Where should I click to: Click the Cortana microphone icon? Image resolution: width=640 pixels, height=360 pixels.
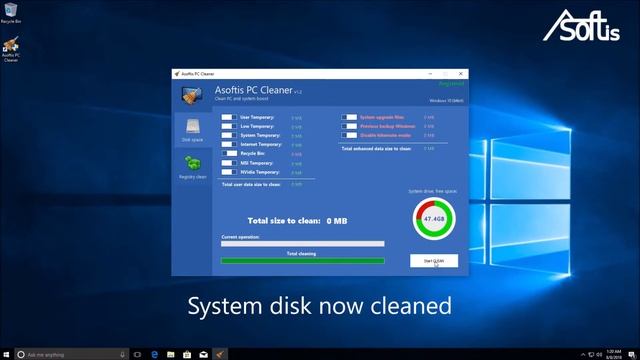pos(122,354)
